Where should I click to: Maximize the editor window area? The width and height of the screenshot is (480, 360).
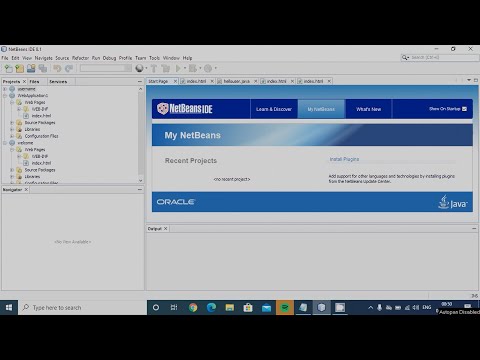[476, 80]
